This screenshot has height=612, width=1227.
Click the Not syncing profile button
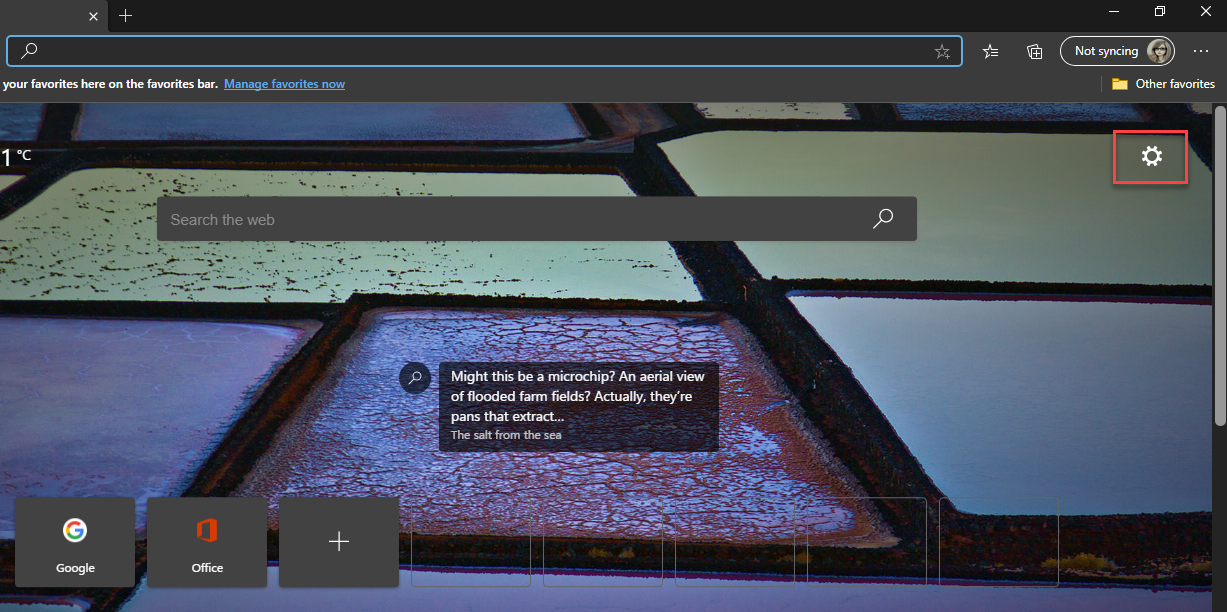pos(1117,51)
